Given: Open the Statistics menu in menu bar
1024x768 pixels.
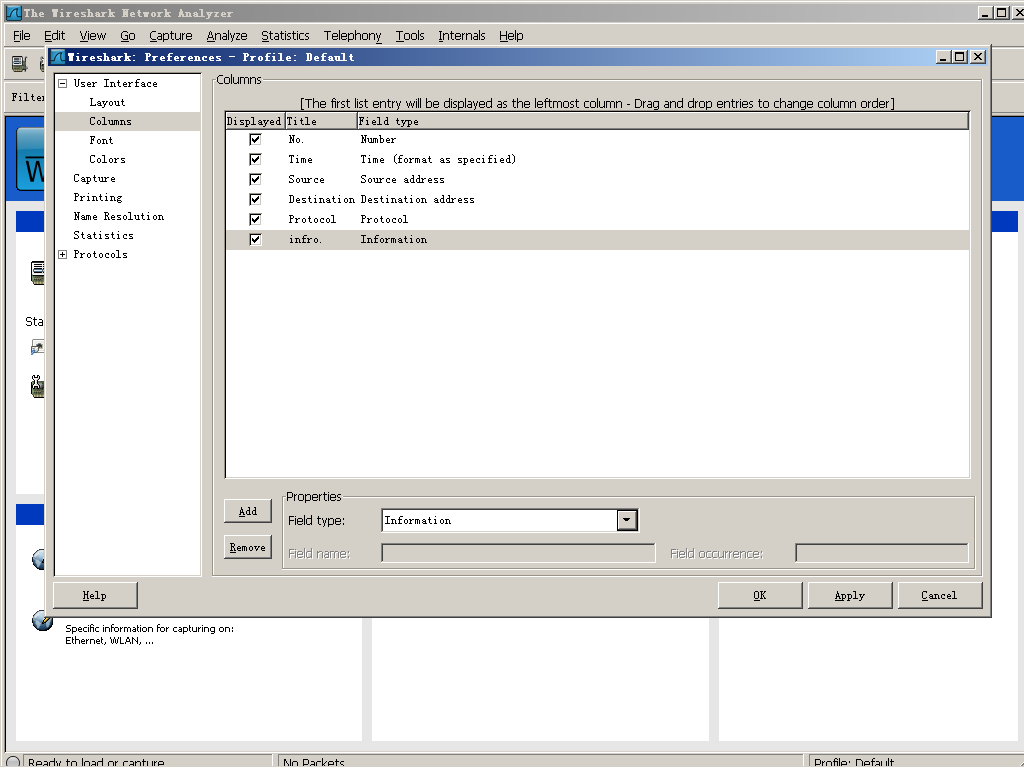Looking at the screenshot, I should [285, 35].
